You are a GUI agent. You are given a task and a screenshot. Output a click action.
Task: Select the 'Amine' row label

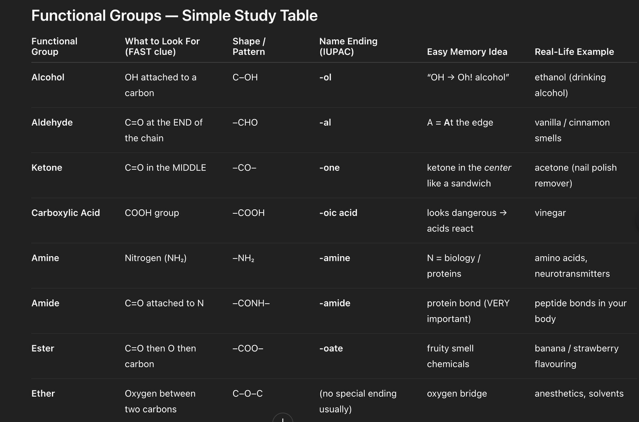[45, 258]
